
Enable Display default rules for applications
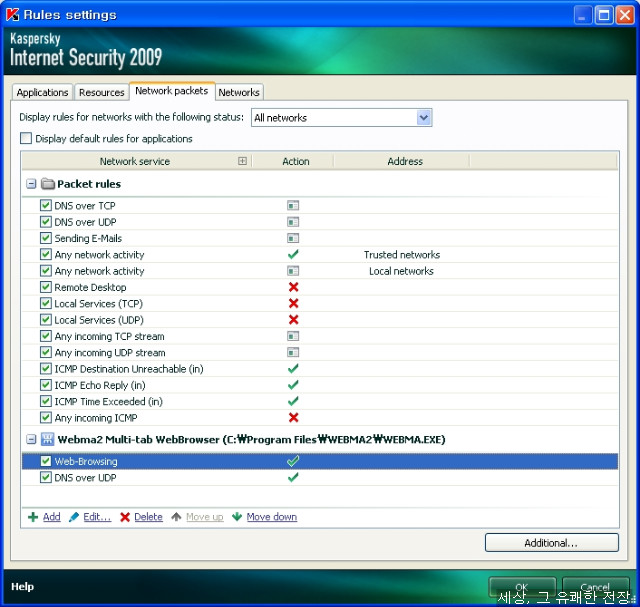(26, 138)
